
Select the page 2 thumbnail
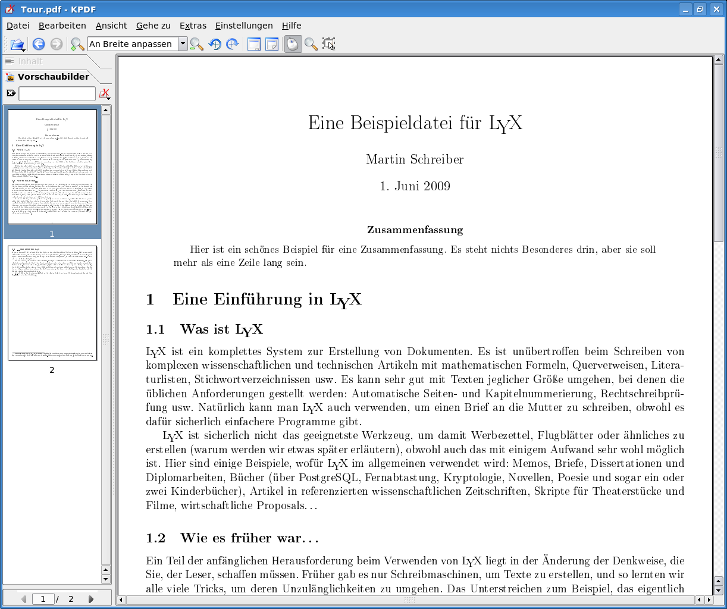(x=52, y=303)
